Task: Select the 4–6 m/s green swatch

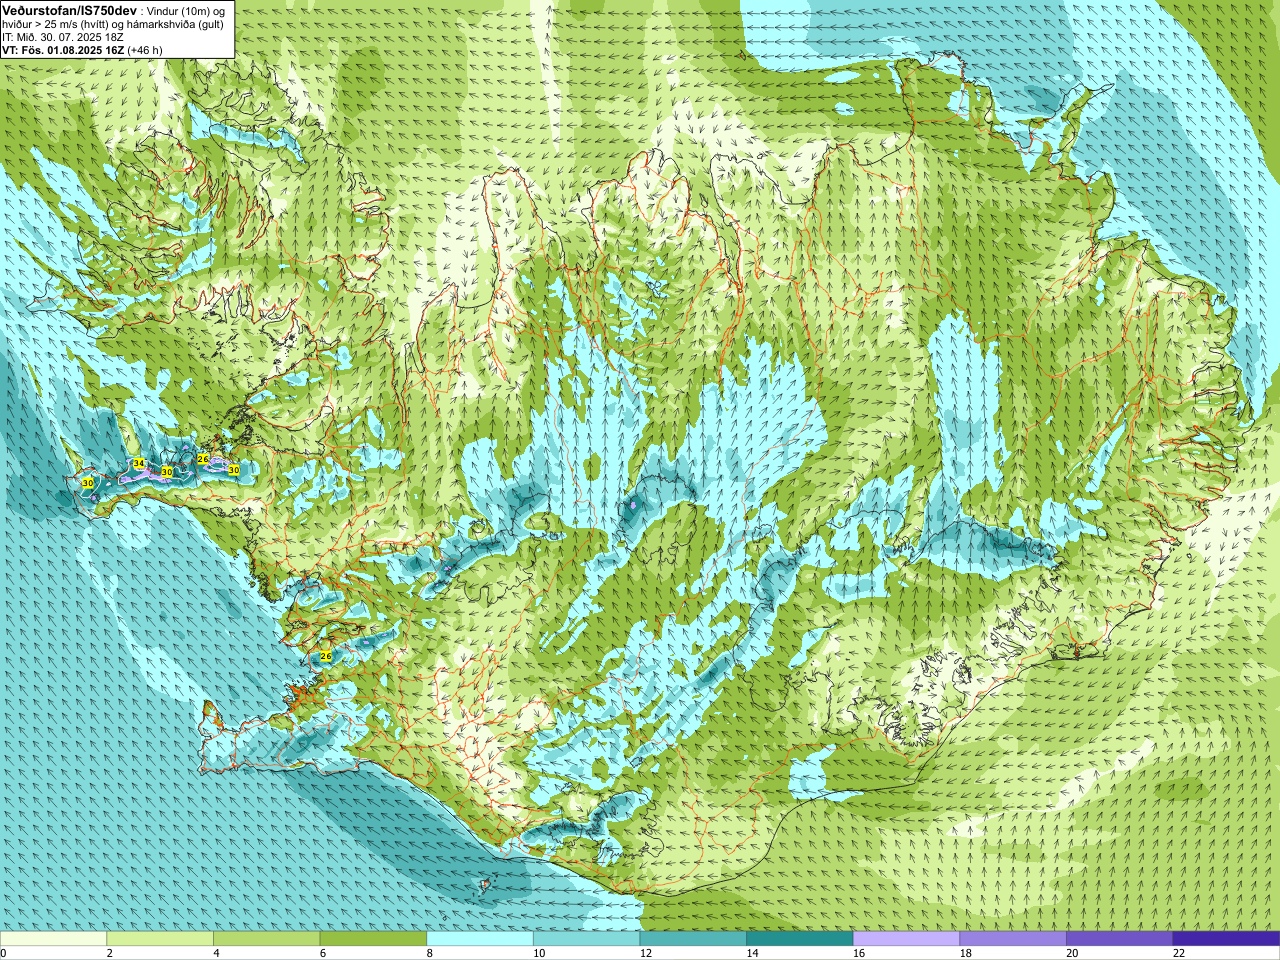Action: click(x=266, y=939)
